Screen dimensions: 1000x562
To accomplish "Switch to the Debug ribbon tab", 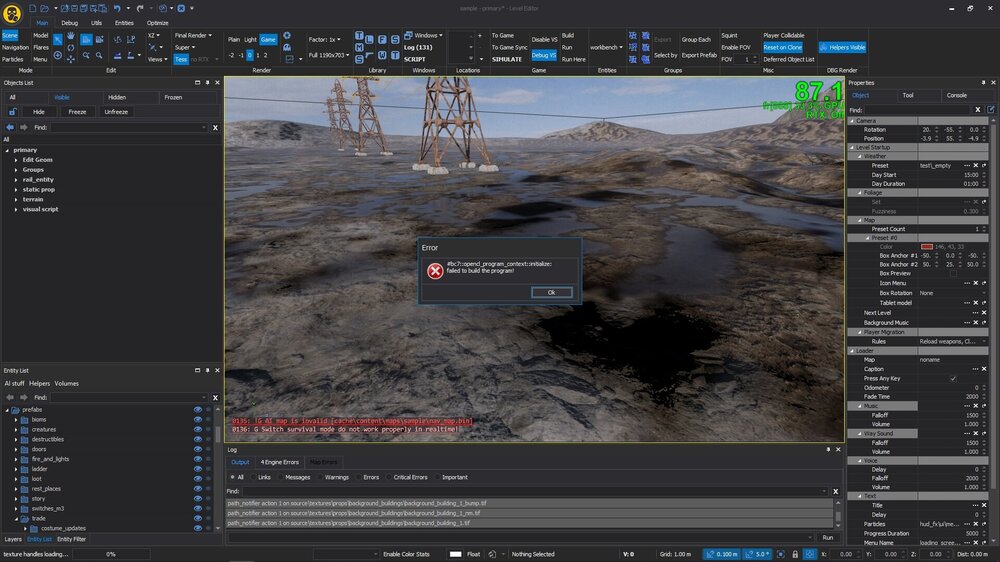I will click(69, 22).
